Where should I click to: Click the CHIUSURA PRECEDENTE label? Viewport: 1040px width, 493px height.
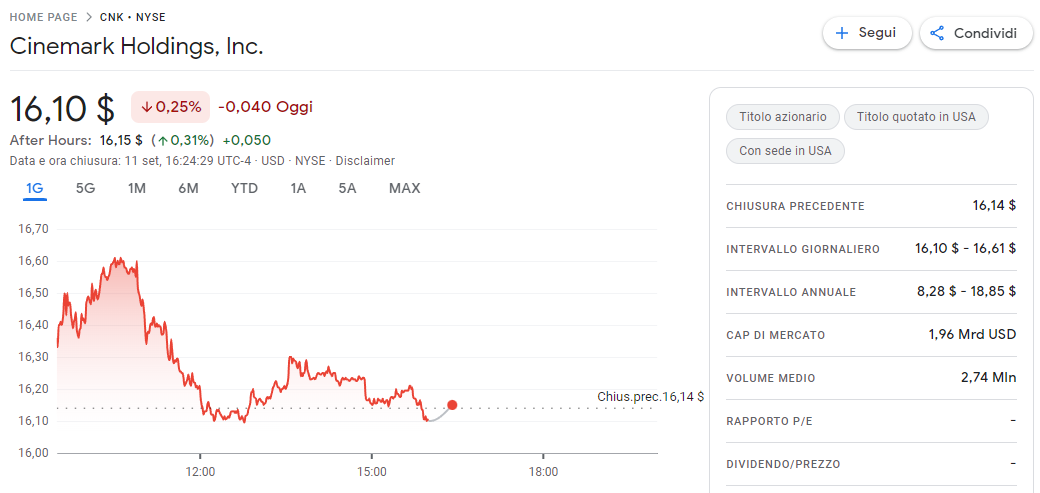795,206
